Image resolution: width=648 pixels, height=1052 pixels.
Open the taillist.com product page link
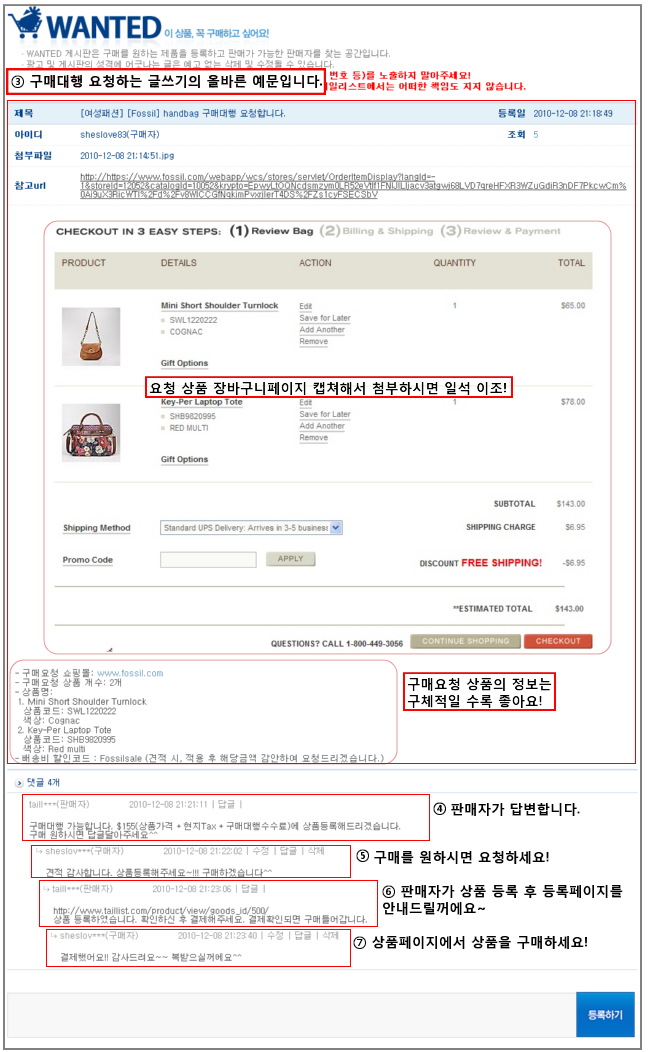(161, 910)
